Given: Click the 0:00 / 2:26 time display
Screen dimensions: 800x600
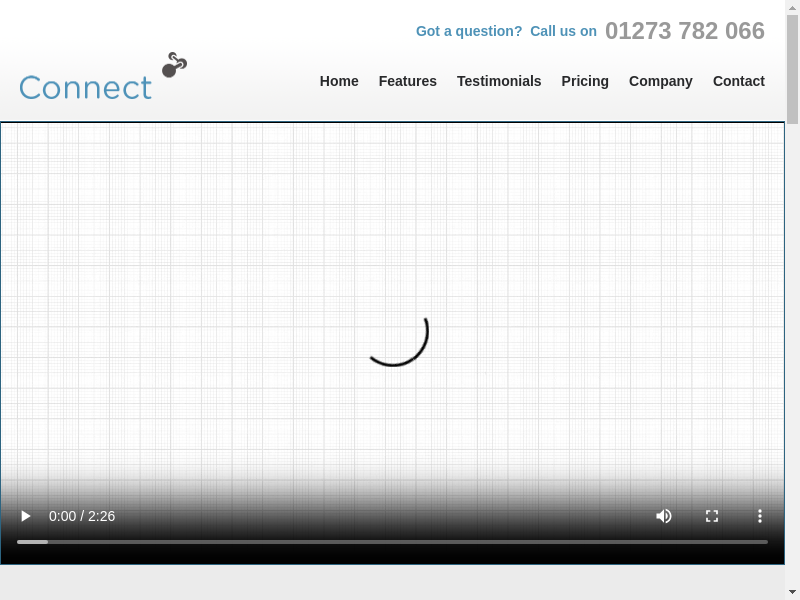Looking at the screenshot, I should pyautogui.click(x=82, y=516).
